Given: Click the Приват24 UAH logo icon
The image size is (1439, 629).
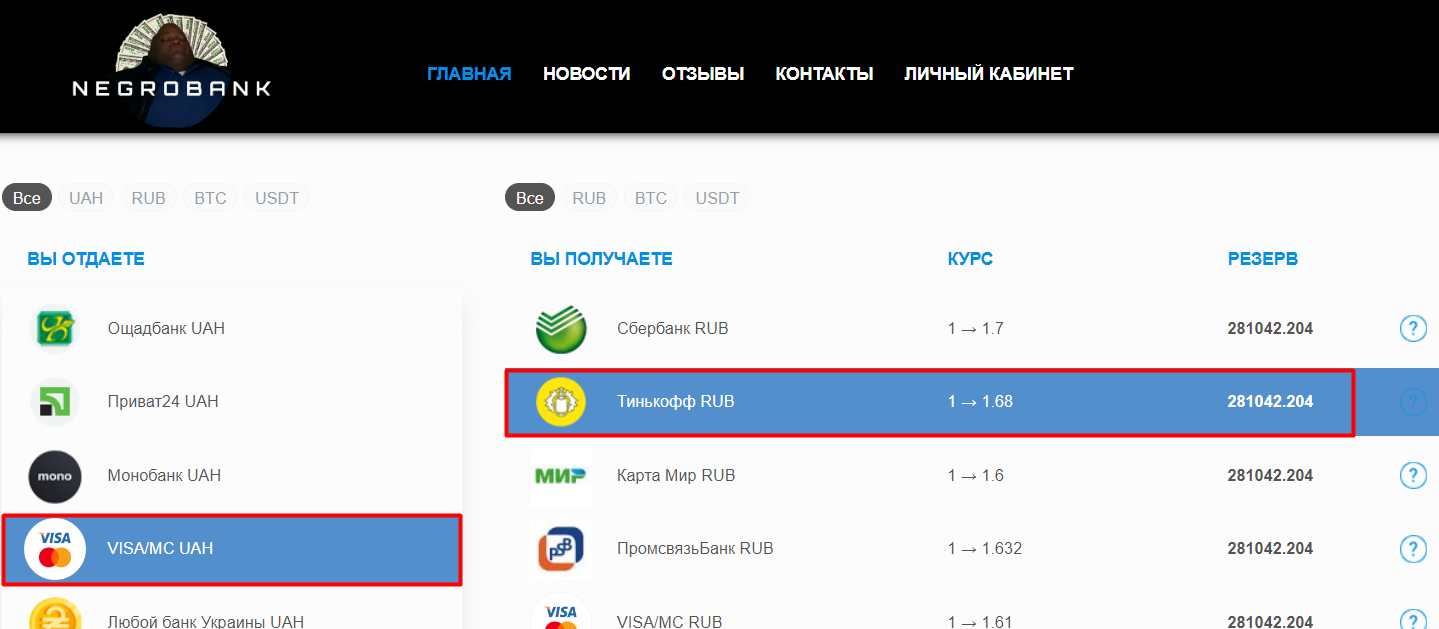Looking at the screenshot, I should pyautogui.click(x=55, y=401).
